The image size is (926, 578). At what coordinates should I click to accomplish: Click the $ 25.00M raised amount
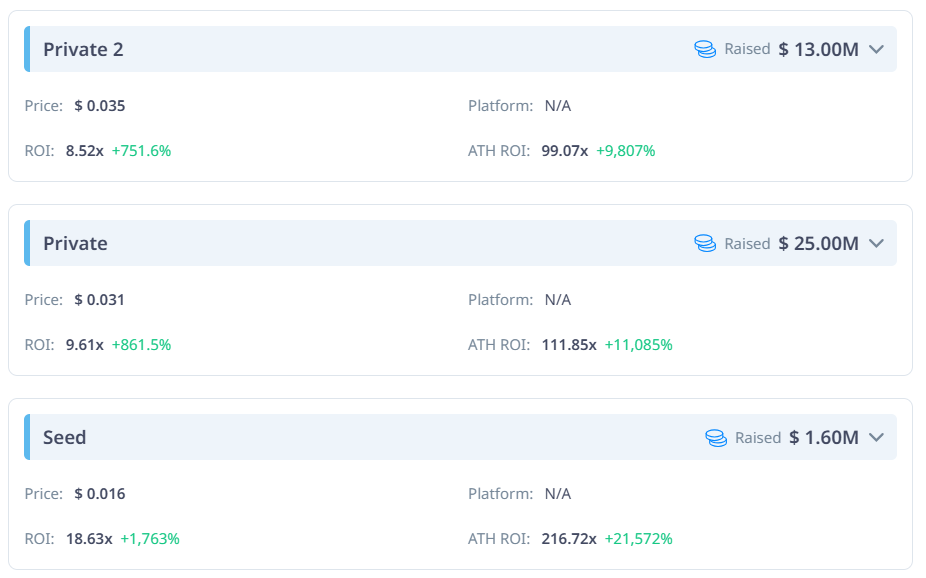point(819,244)
